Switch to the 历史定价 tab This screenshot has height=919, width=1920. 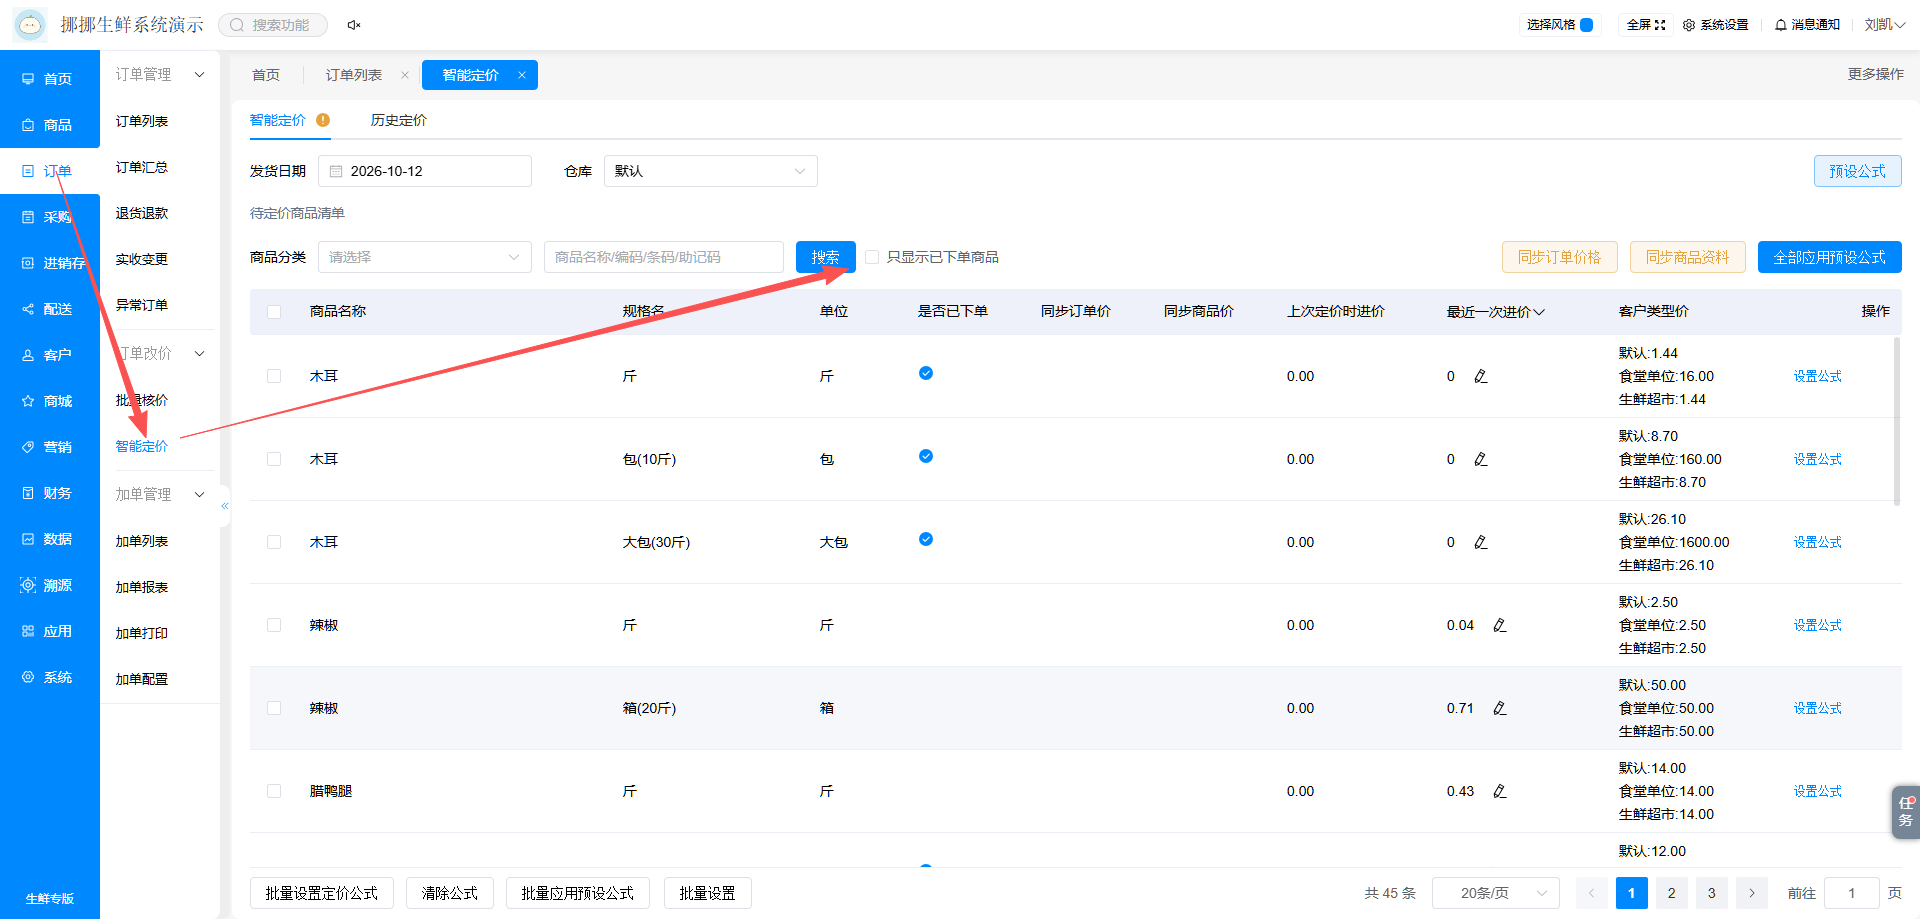pos(398,120)
